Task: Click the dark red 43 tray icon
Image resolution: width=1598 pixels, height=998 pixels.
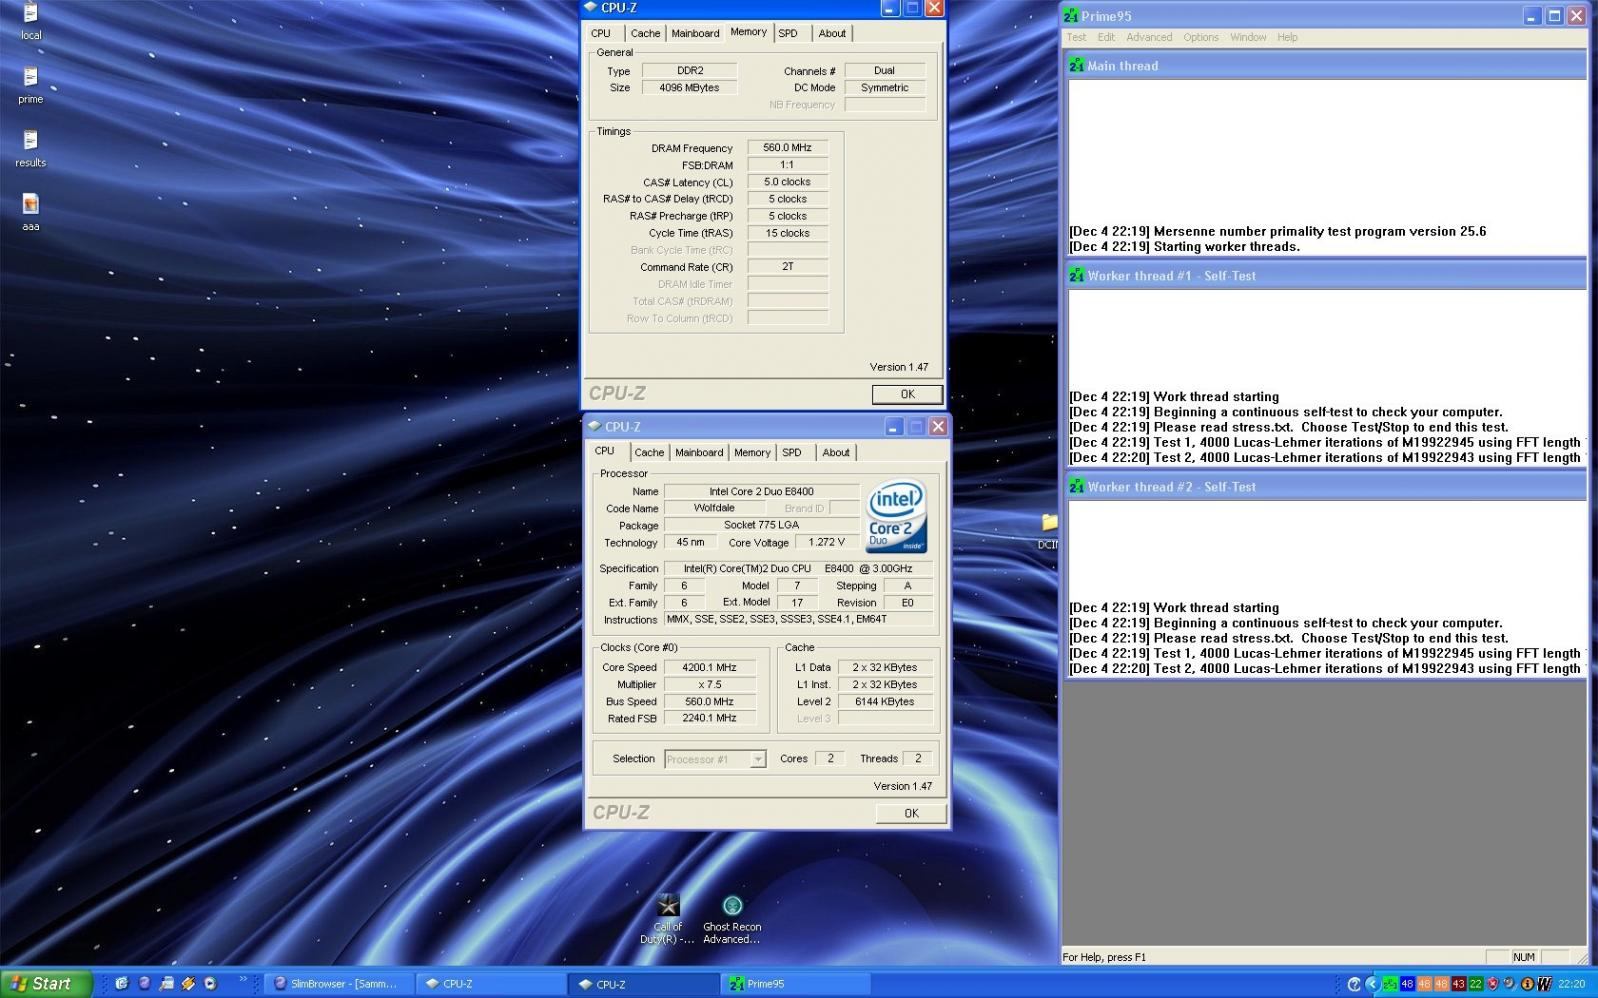Action: tap(1458, 985)
